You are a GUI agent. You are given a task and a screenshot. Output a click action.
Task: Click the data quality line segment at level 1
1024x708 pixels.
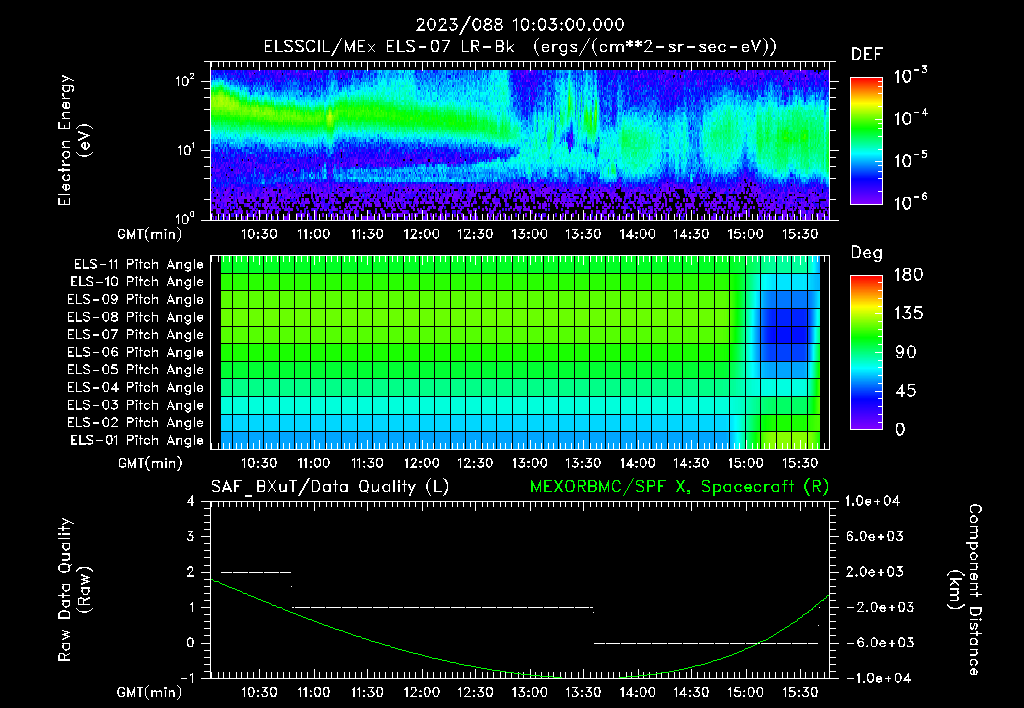(x=443, y=607)
